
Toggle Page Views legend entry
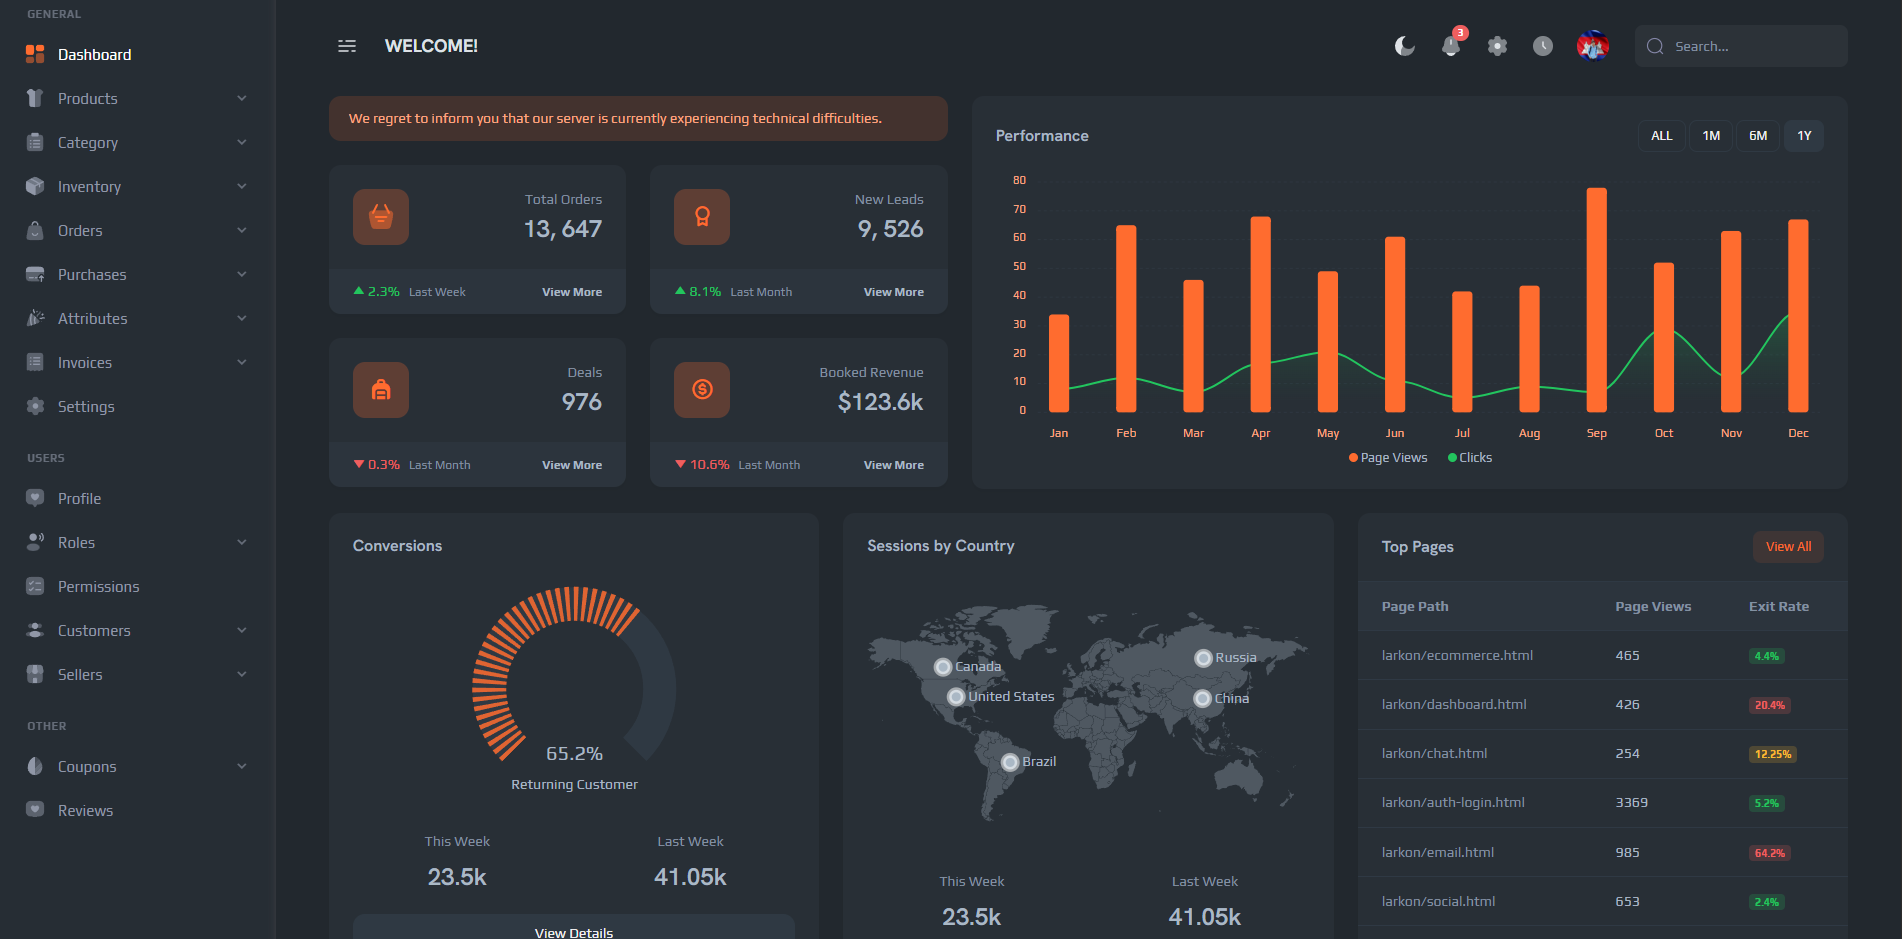(x=1388, y=458)
